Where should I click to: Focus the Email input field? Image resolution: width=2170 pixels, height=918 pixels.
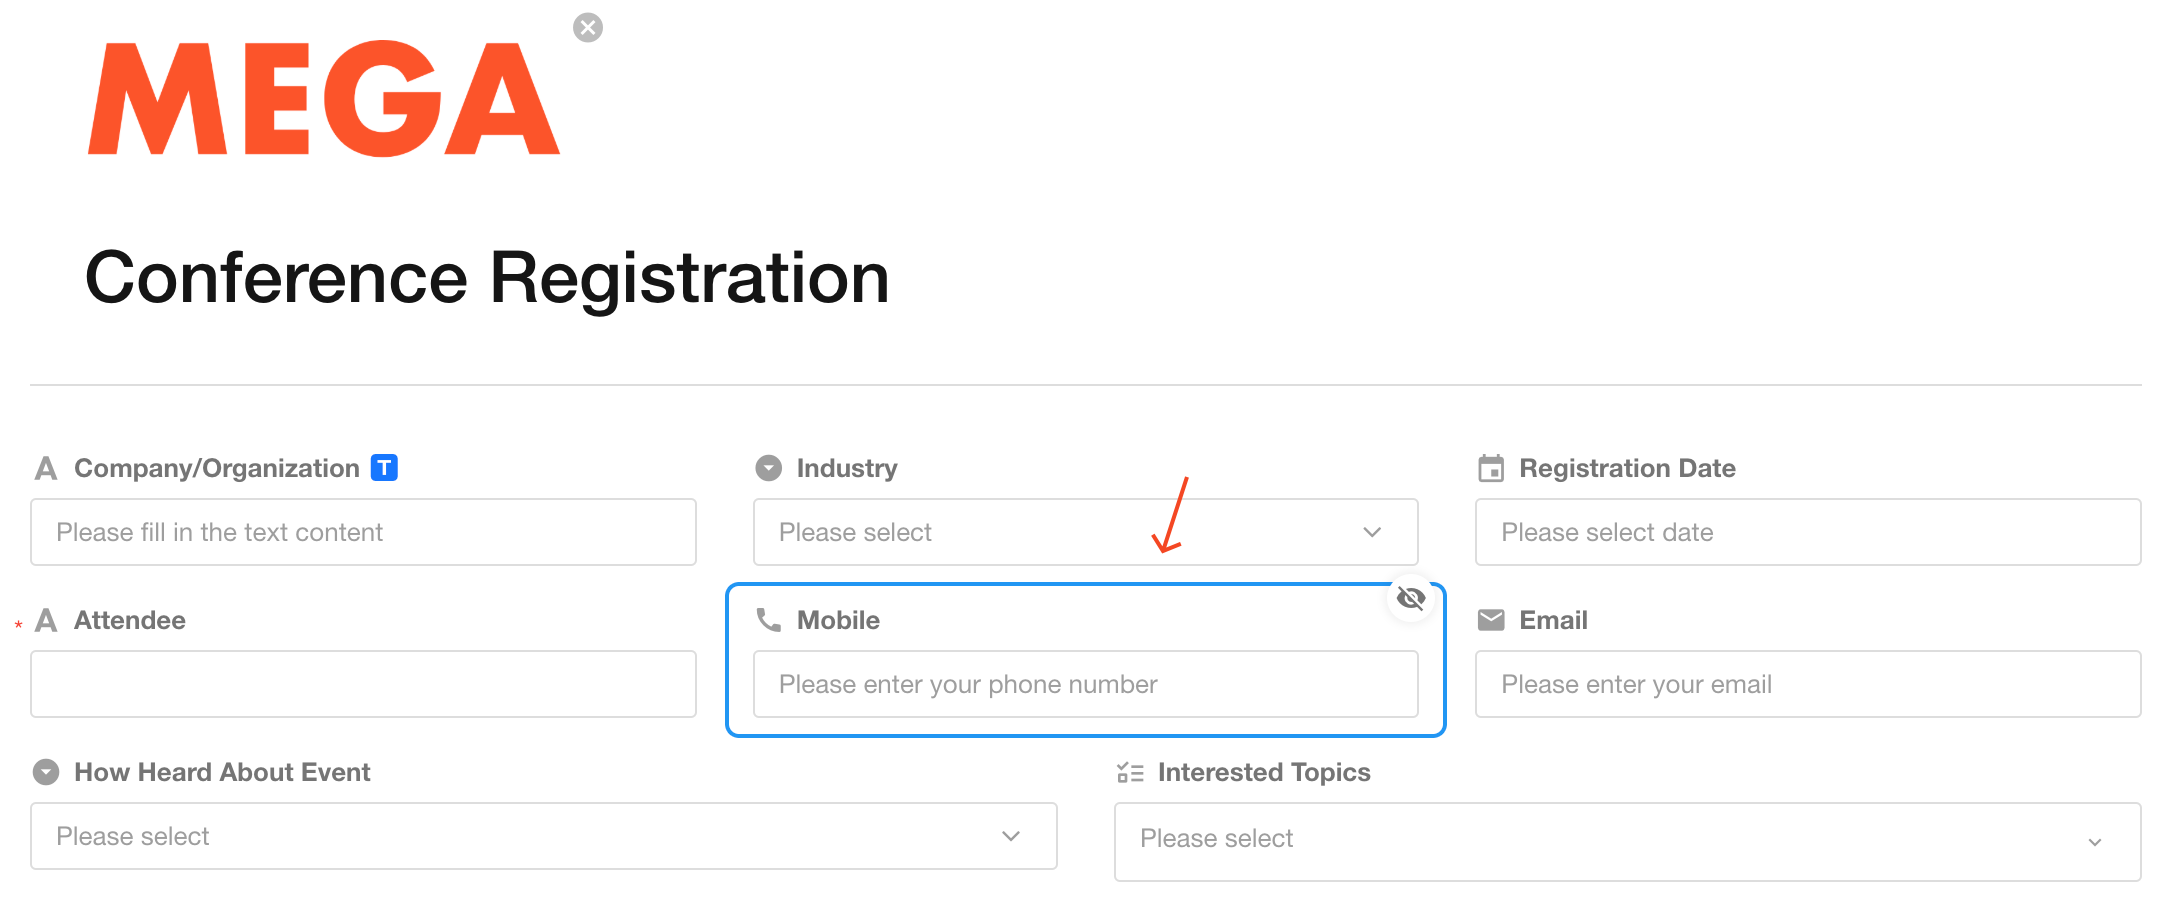(1807, 684)
